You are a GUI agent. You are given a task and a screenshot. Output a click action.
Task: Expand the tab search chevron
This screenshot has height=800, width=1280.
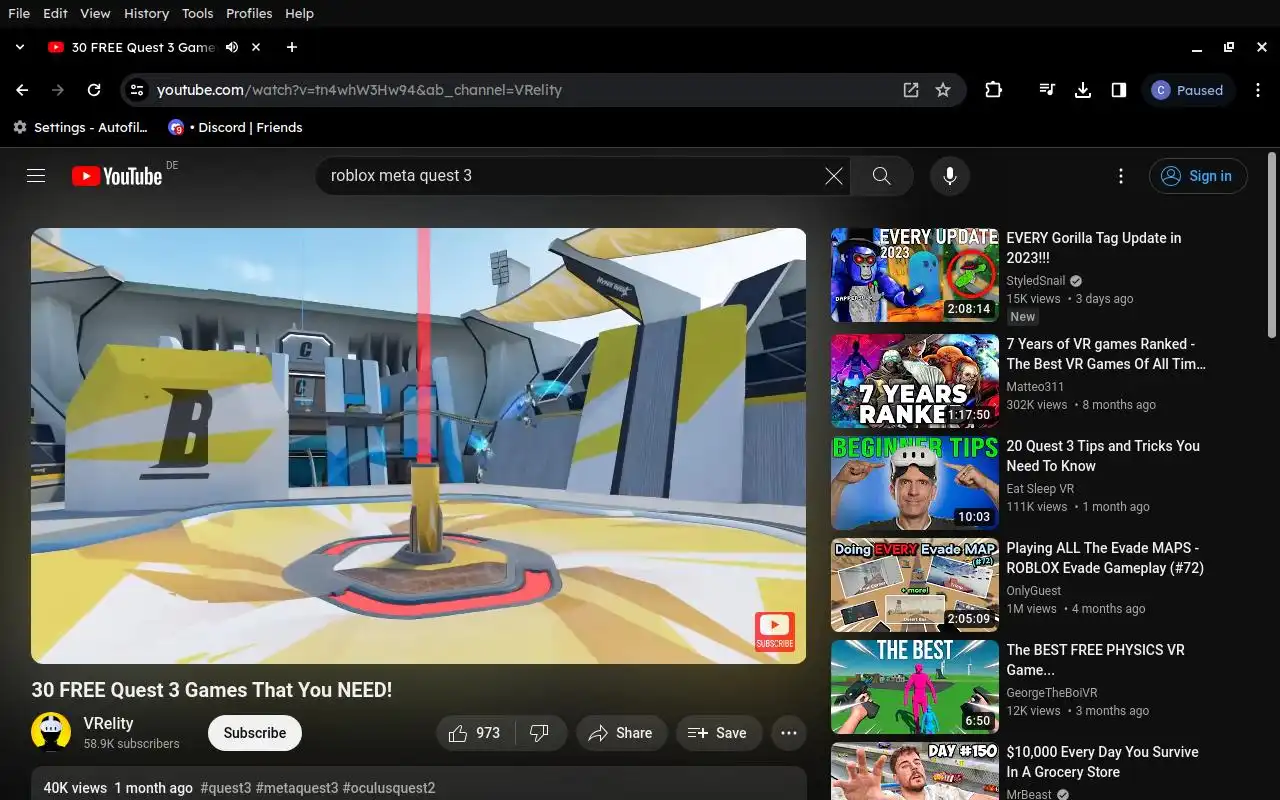point(19,47)
